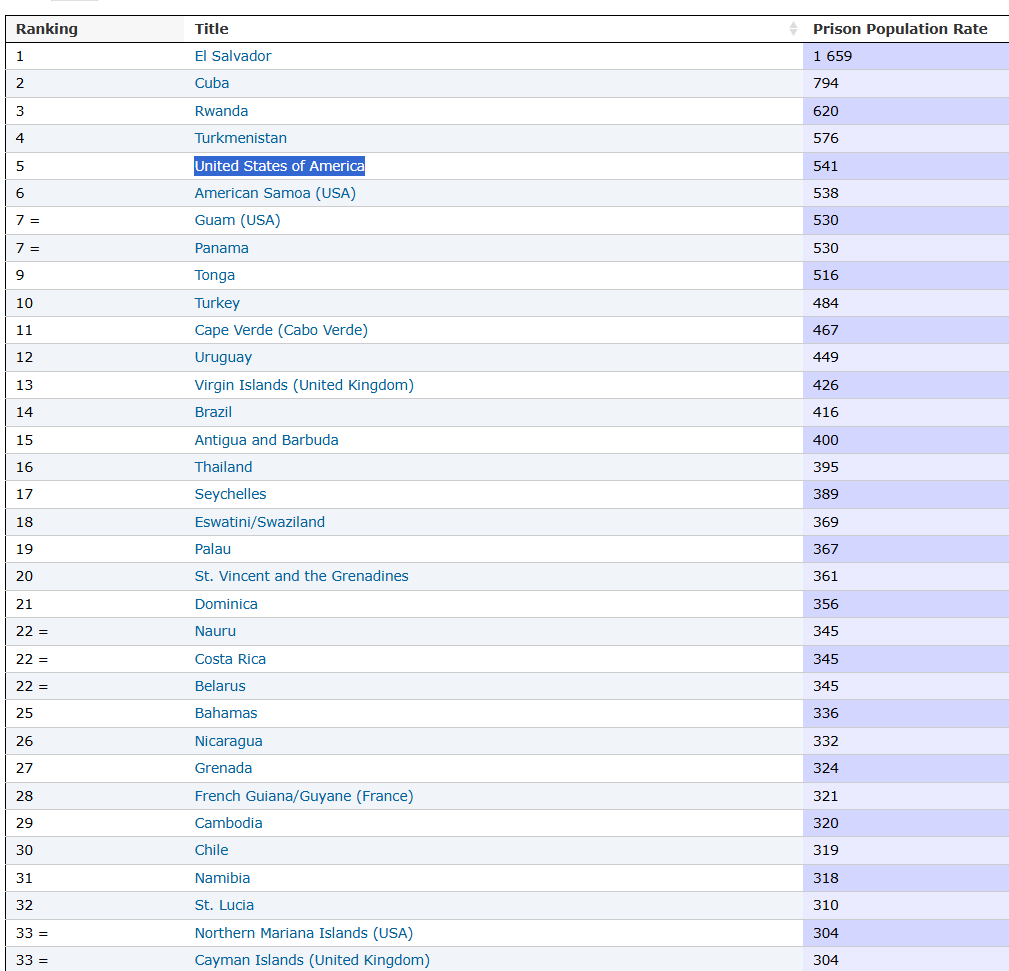
Task: Click the Eswatini/Swaziland link
Action: (x=259, y=522)
